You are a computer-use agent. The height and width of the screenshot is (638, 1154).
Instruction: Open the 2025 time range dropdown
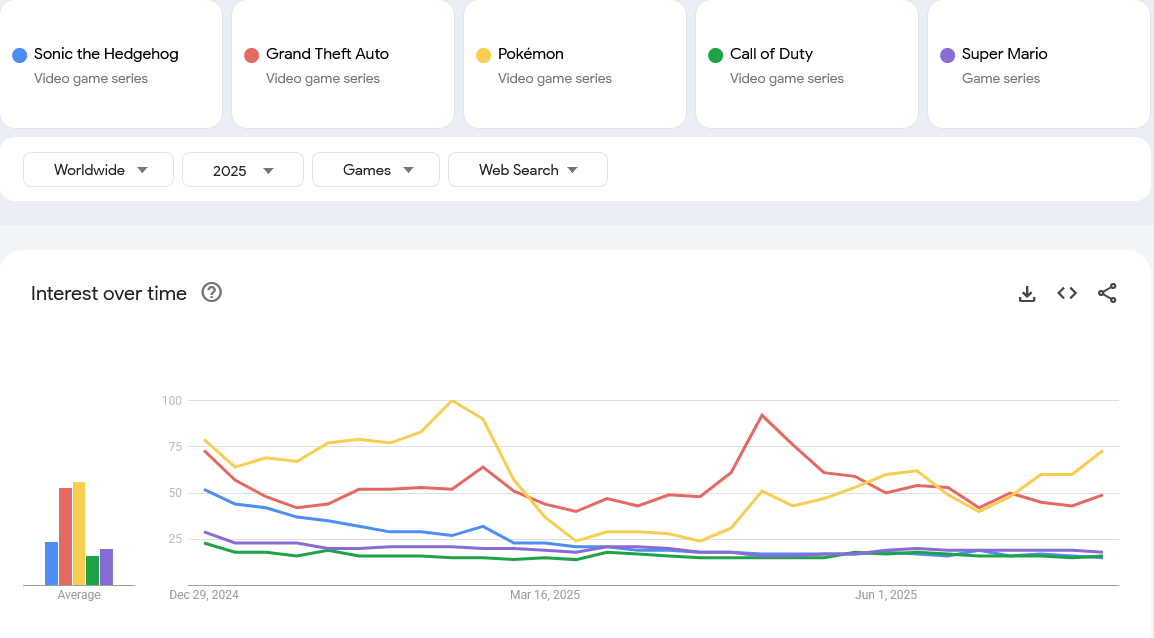(x=243, y=170)
